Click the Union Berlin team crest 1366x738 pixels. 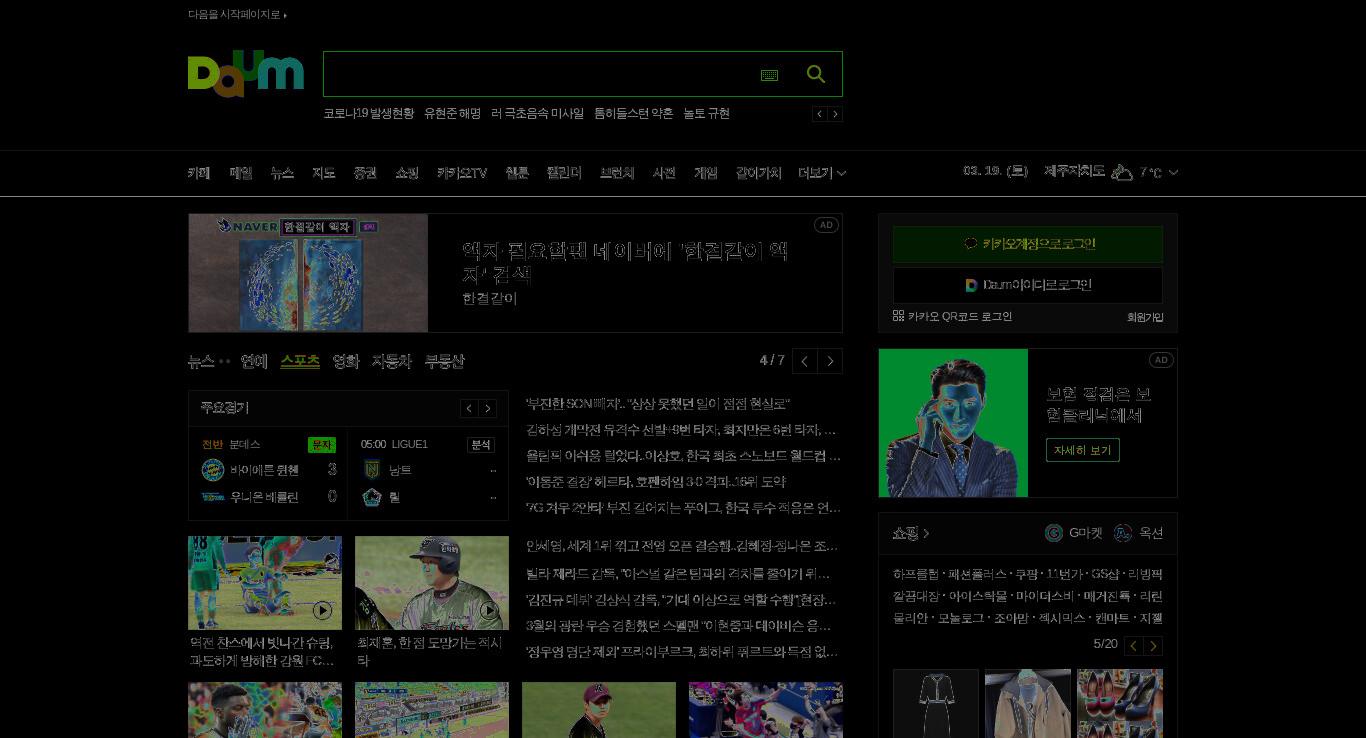point(213,497)
